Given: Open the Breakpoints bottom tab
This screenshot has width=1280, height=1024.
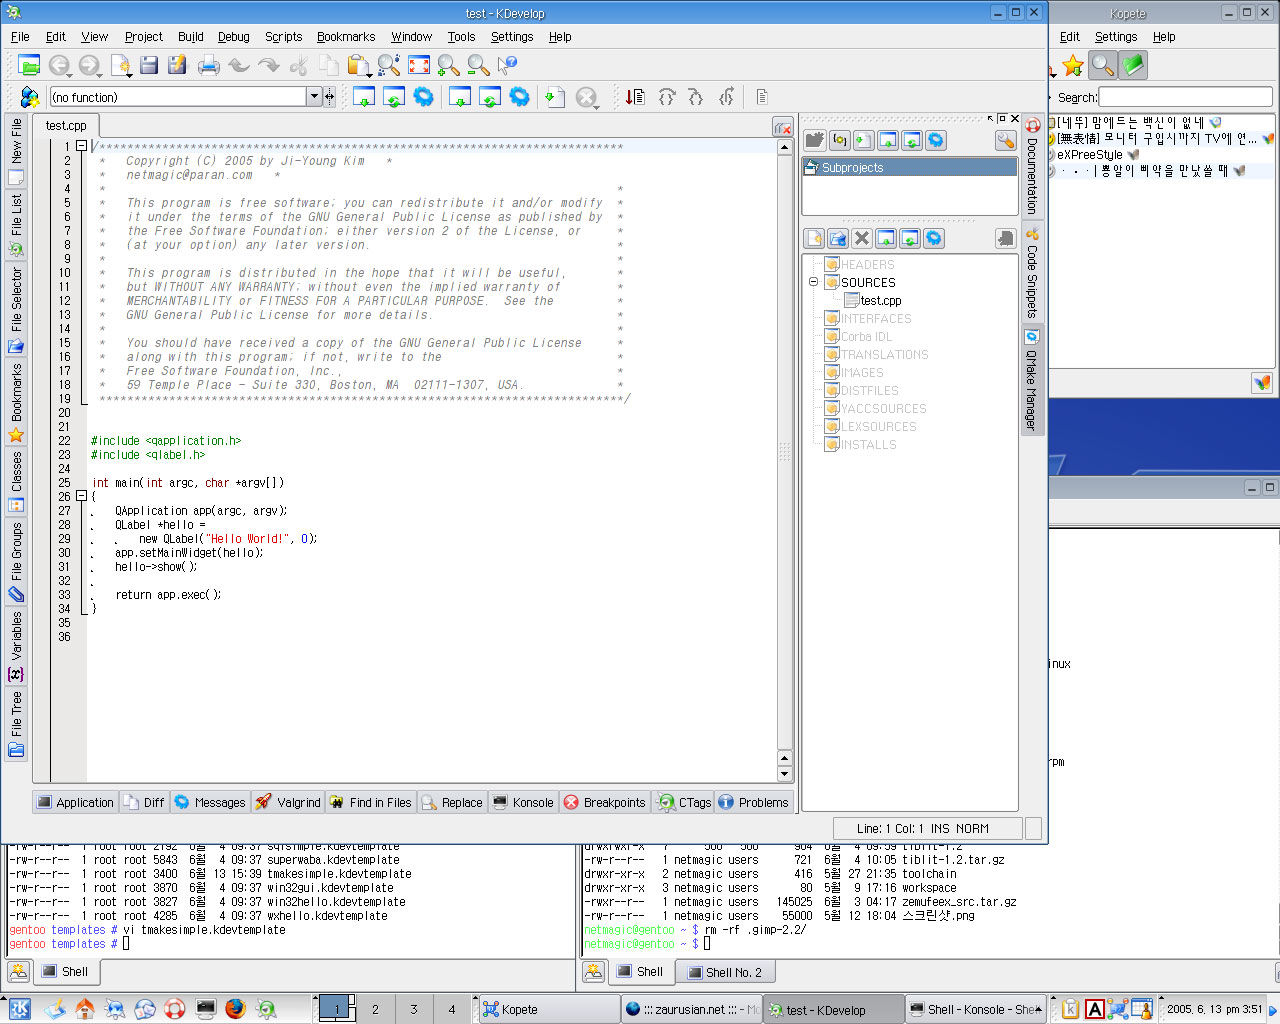Looking at the screenshot, I should point(605,802).
